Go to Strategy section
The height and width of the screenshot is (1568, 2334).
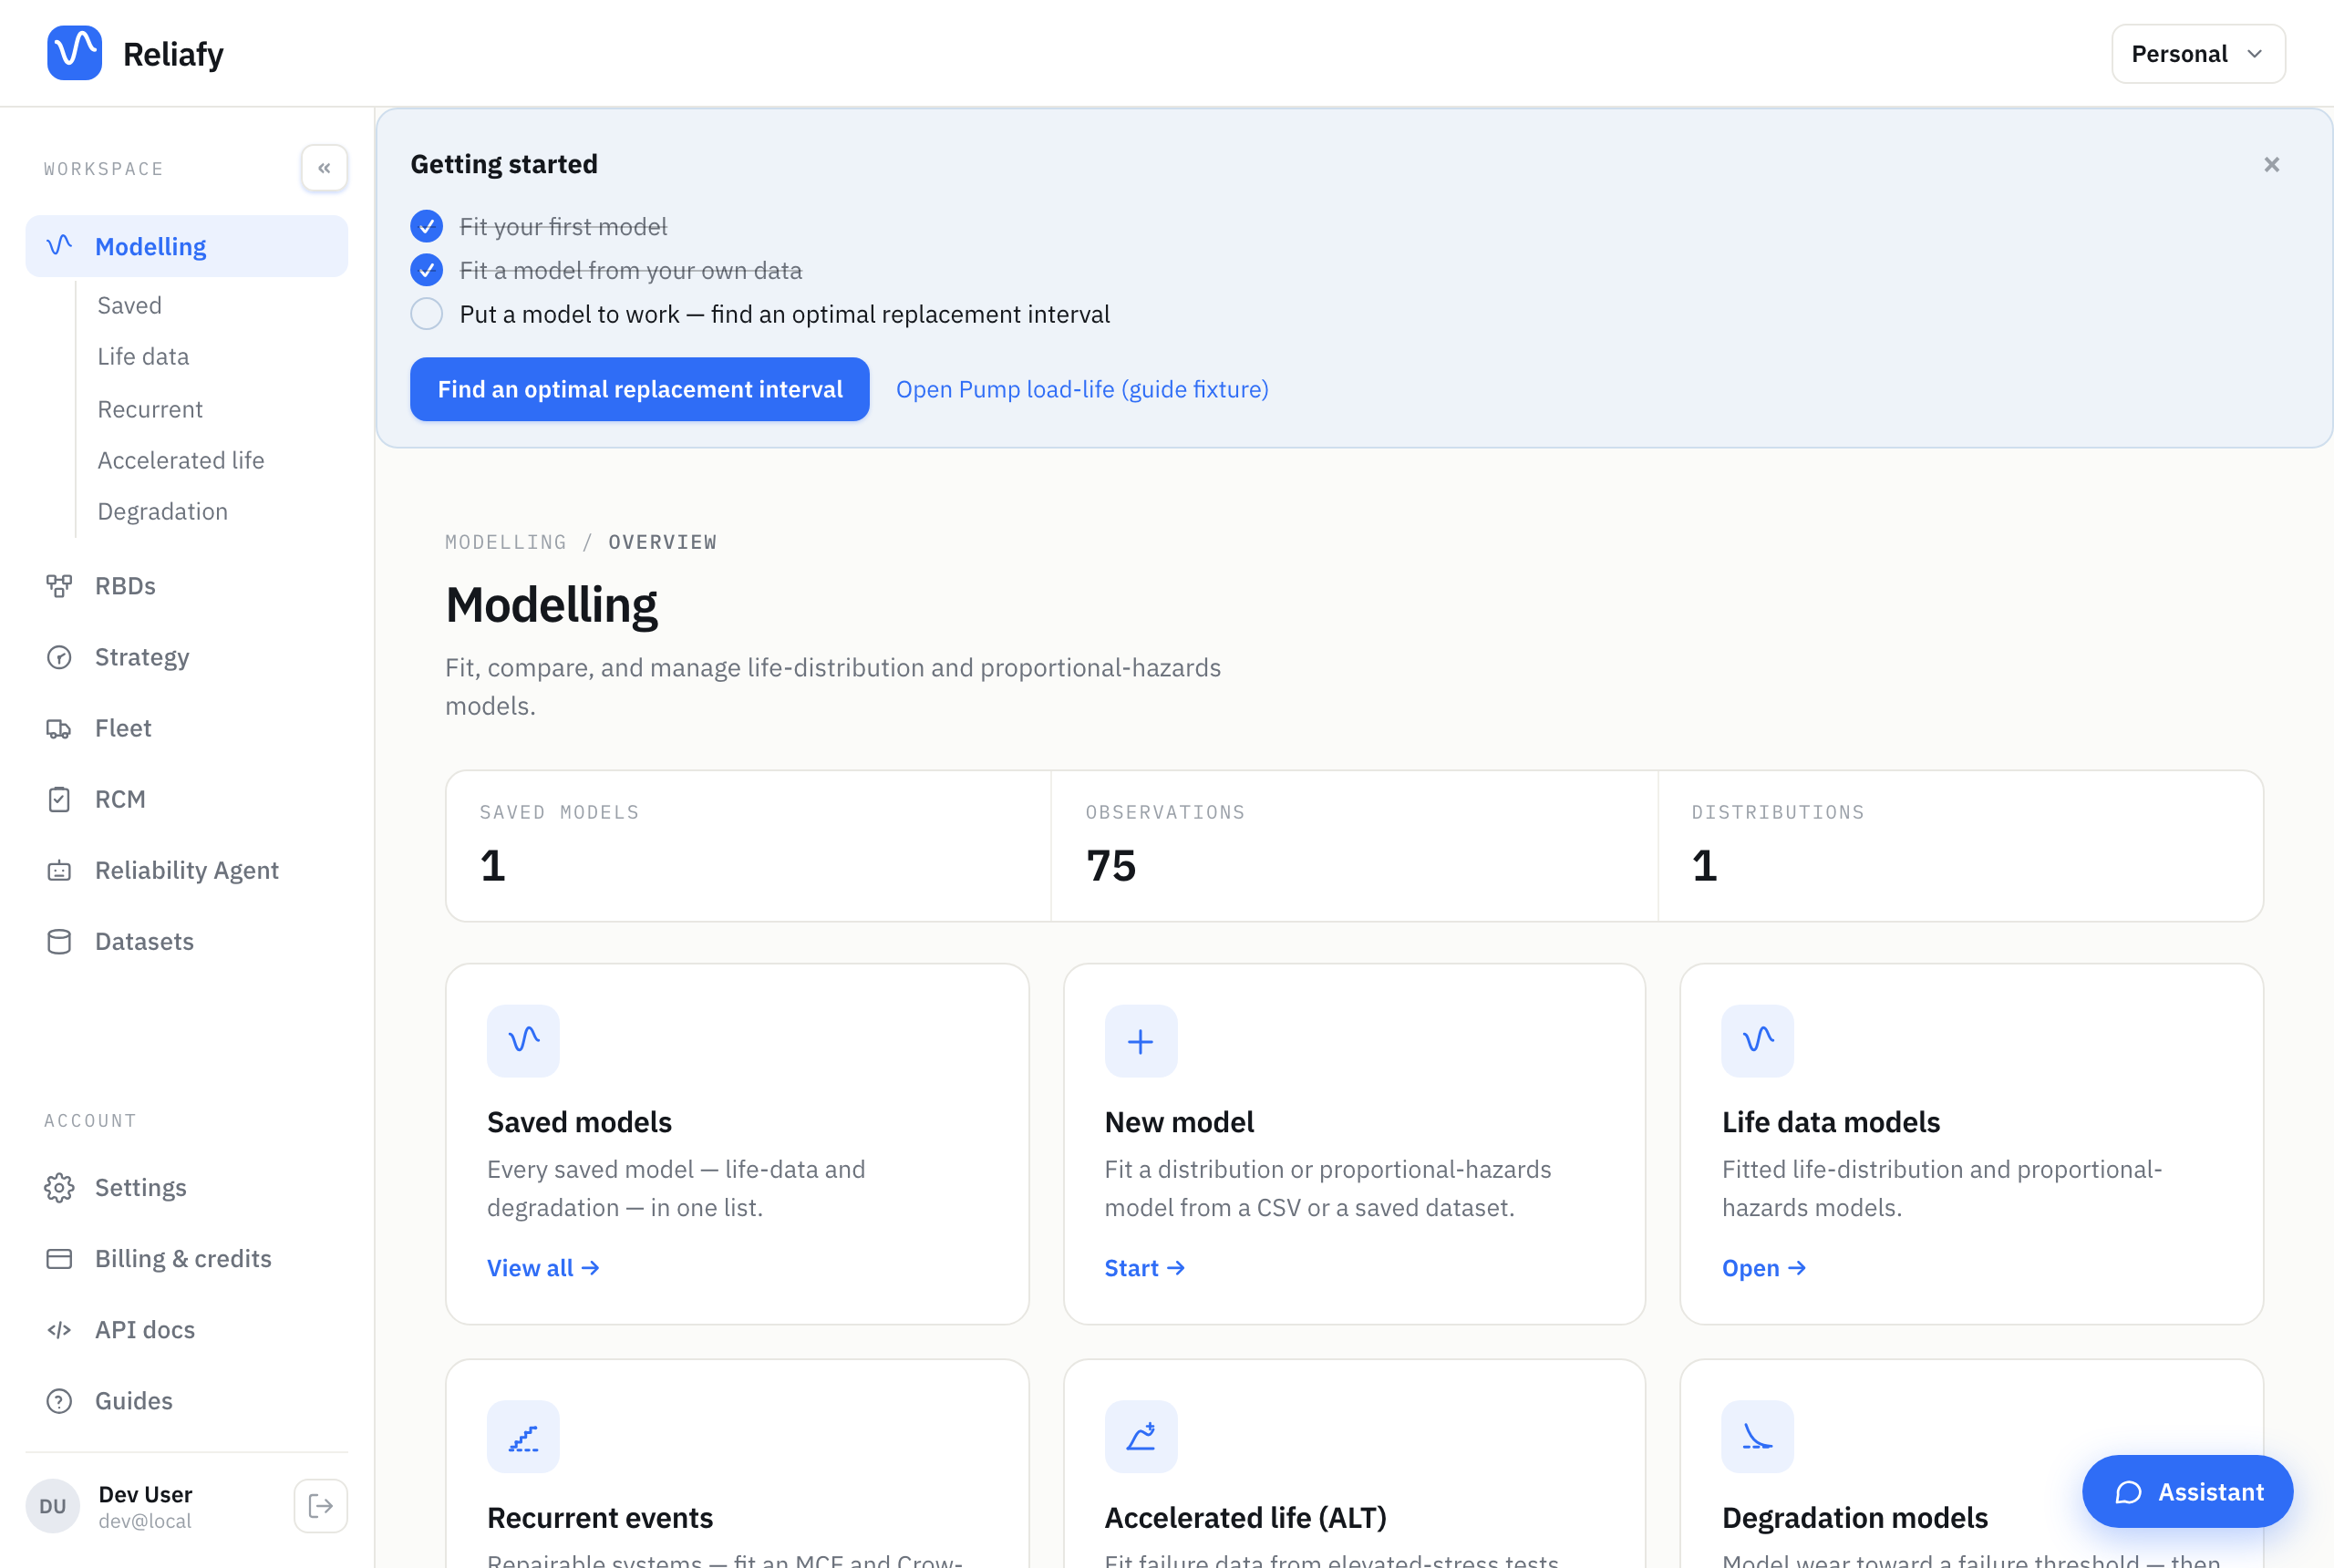point(187,657)
